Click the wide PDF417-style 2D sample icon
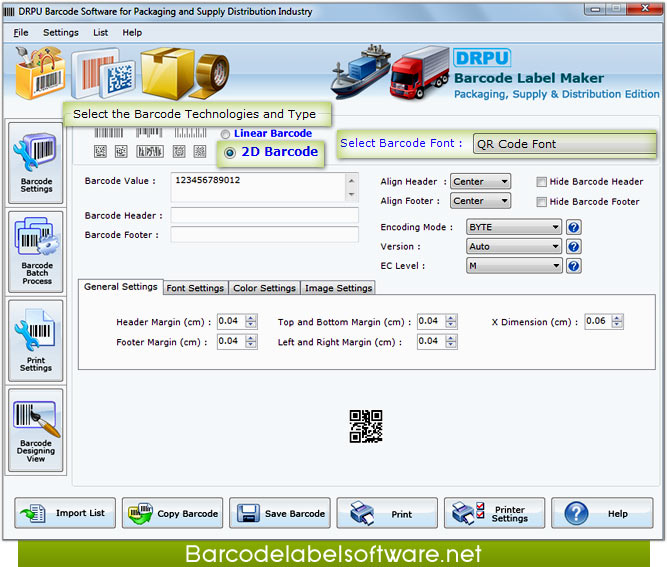Image resolution: width=667 pixels, height=567 pixels. point(150,151)
